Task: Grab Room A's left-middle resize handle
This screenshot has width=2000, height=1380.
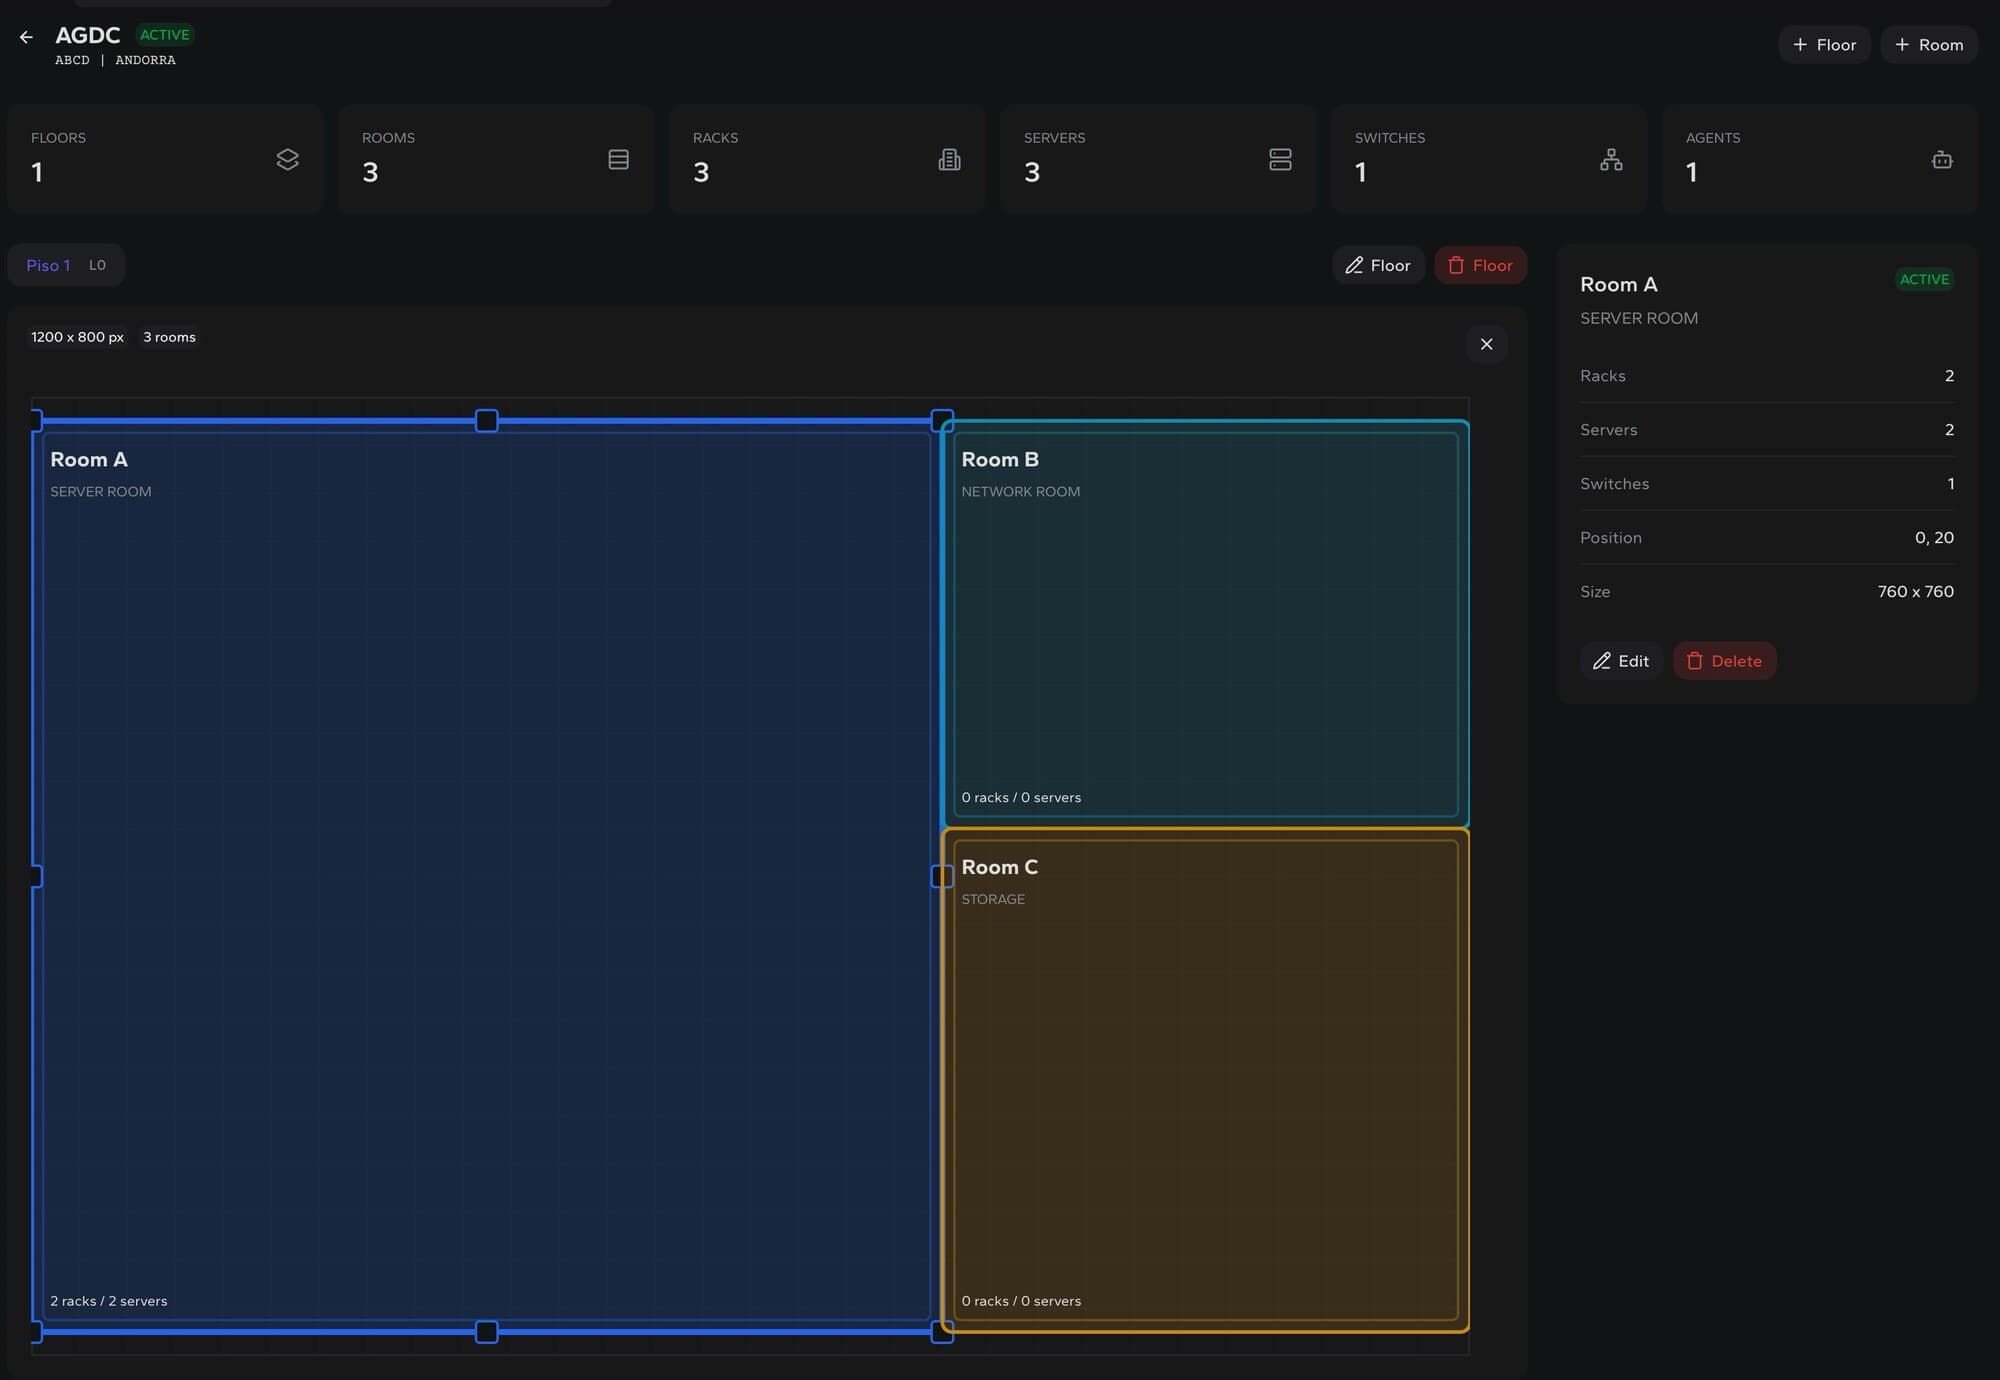Action: point(36,876)
